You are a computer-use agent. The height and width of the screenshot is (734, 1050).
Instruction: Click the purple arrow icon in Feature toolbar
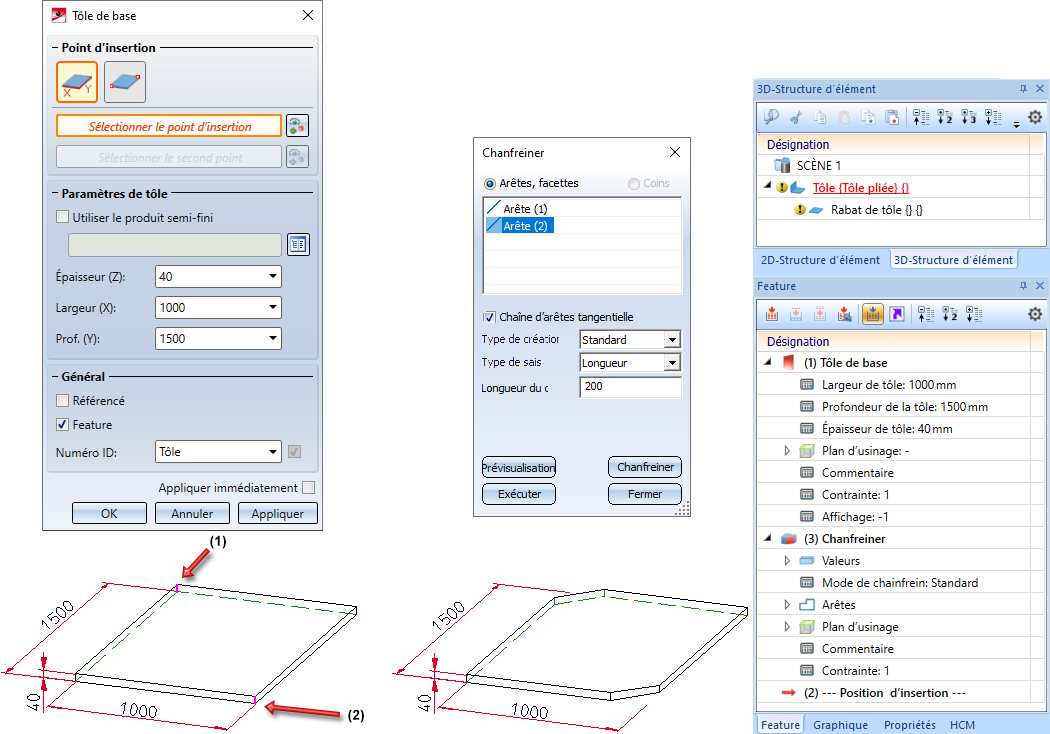[x=896, y=314]
